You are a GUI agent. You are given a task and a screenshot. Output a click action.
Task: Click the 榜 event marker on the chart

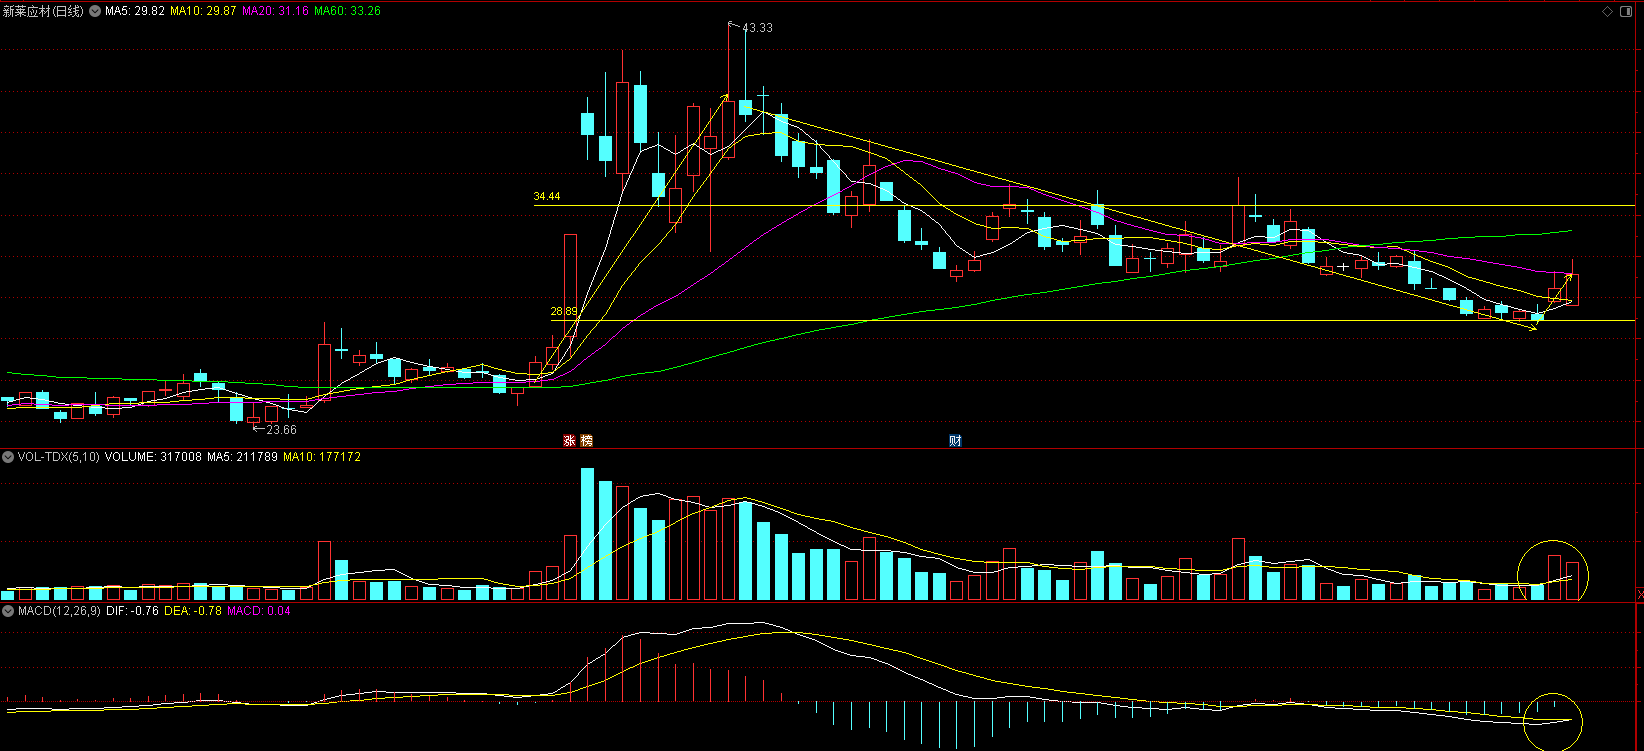[586, 440]
